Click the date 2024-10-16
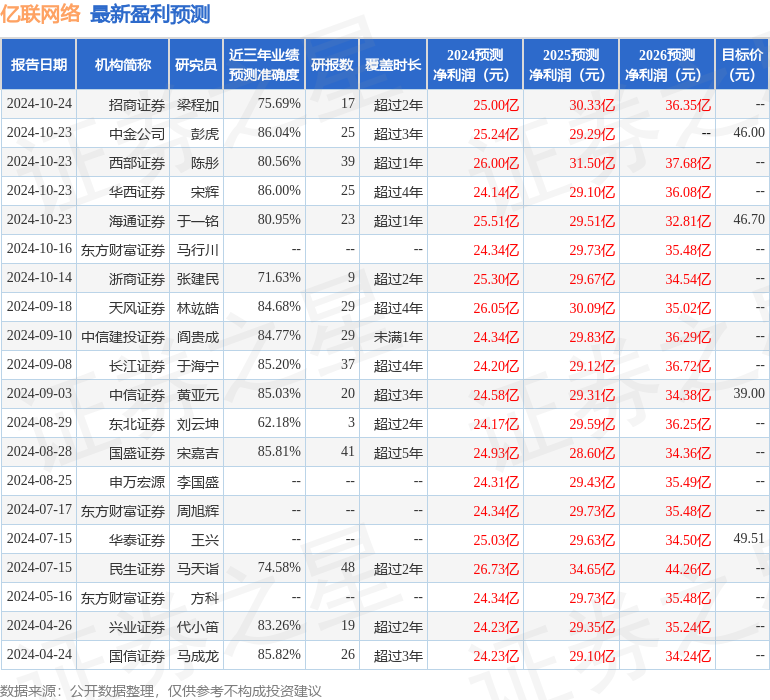Viewport: 770px width, 700px height. pos(39,249)
